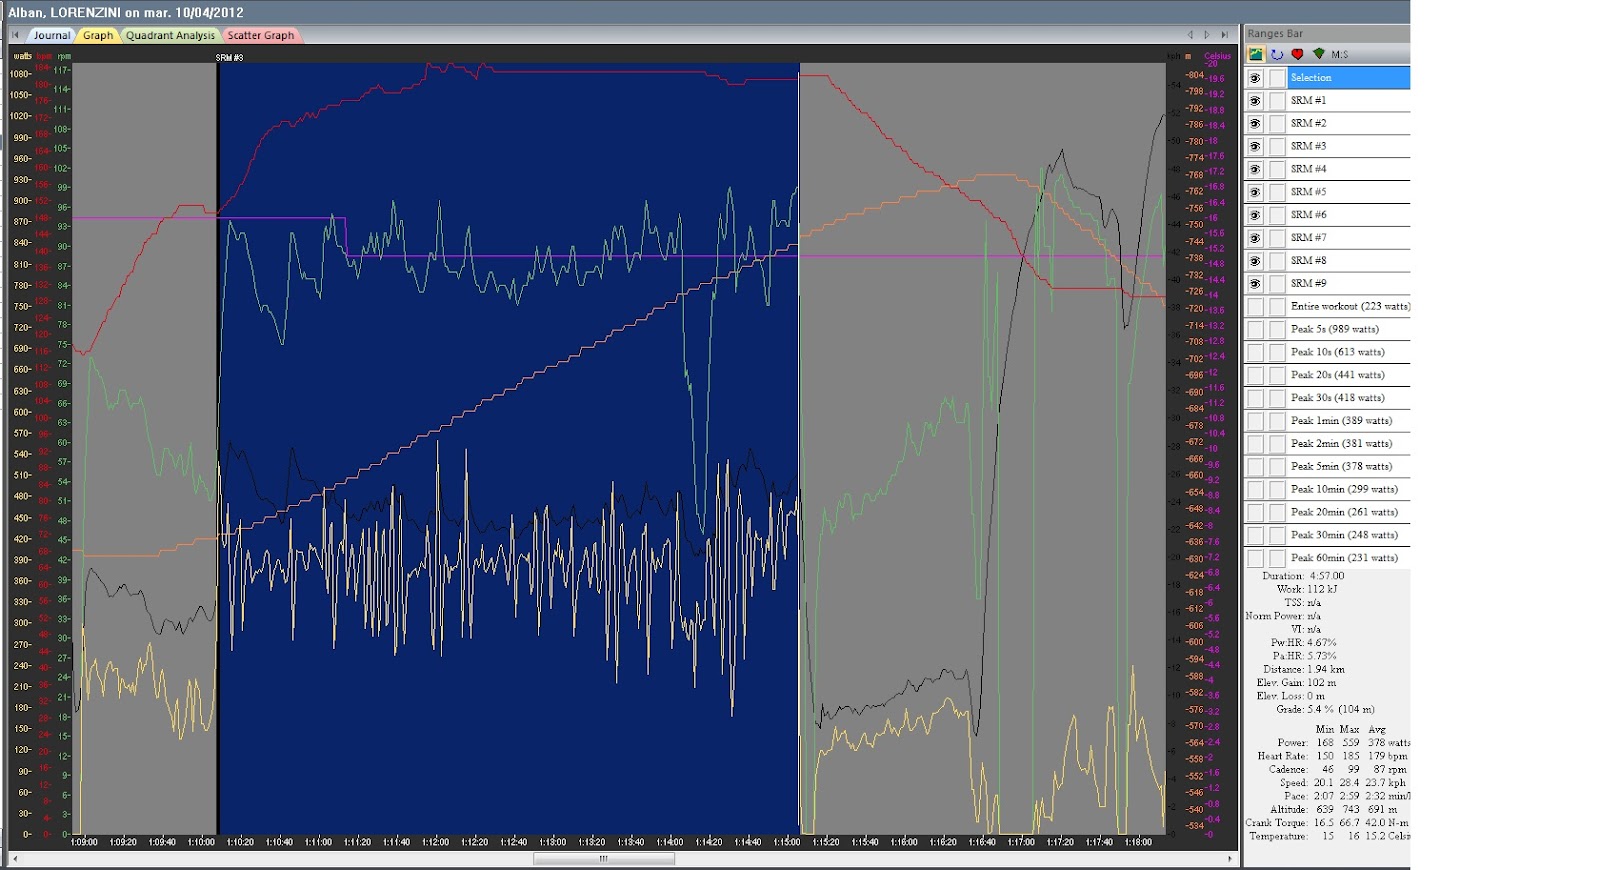The image size is (1600, 870).
Task: Toggle eye visibility for Selection range
Action: (1255, 78)
